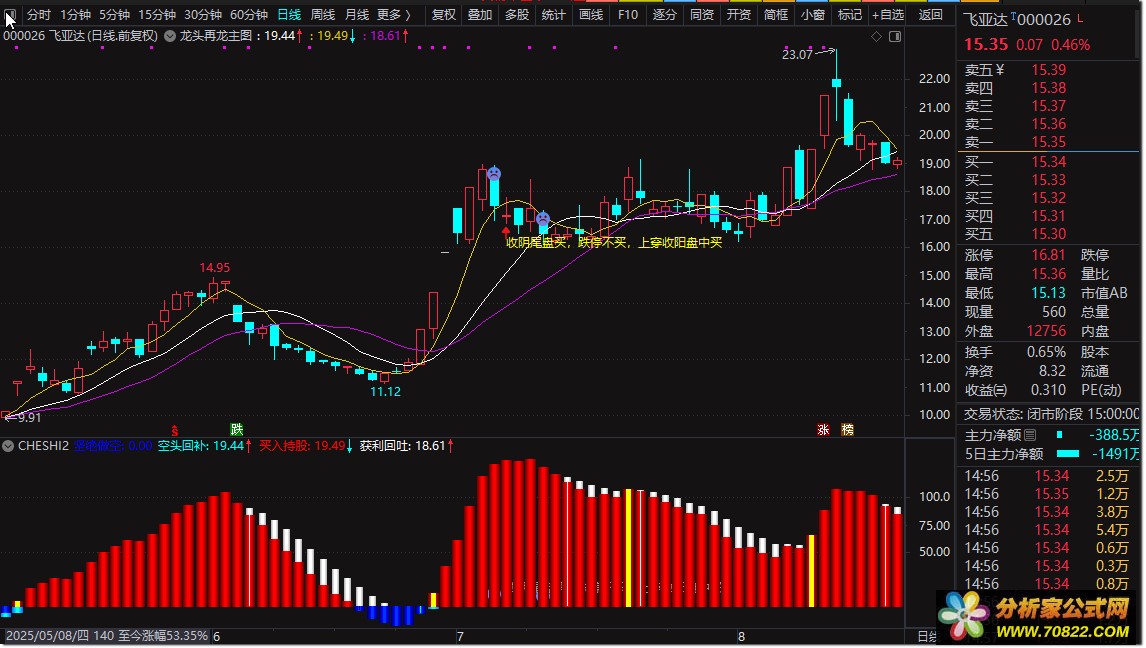
Task: Click the orange 榜 marker below chart
Action: coord(848,430)
